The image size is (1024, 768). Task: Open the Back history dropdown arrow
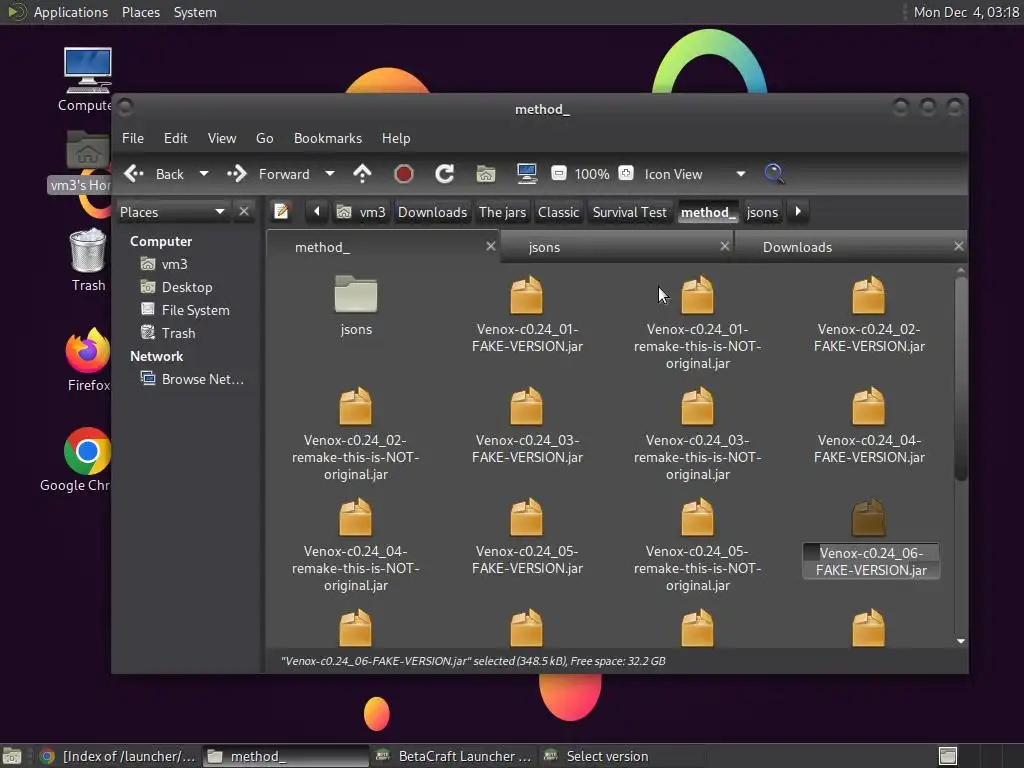coord(204,174)
